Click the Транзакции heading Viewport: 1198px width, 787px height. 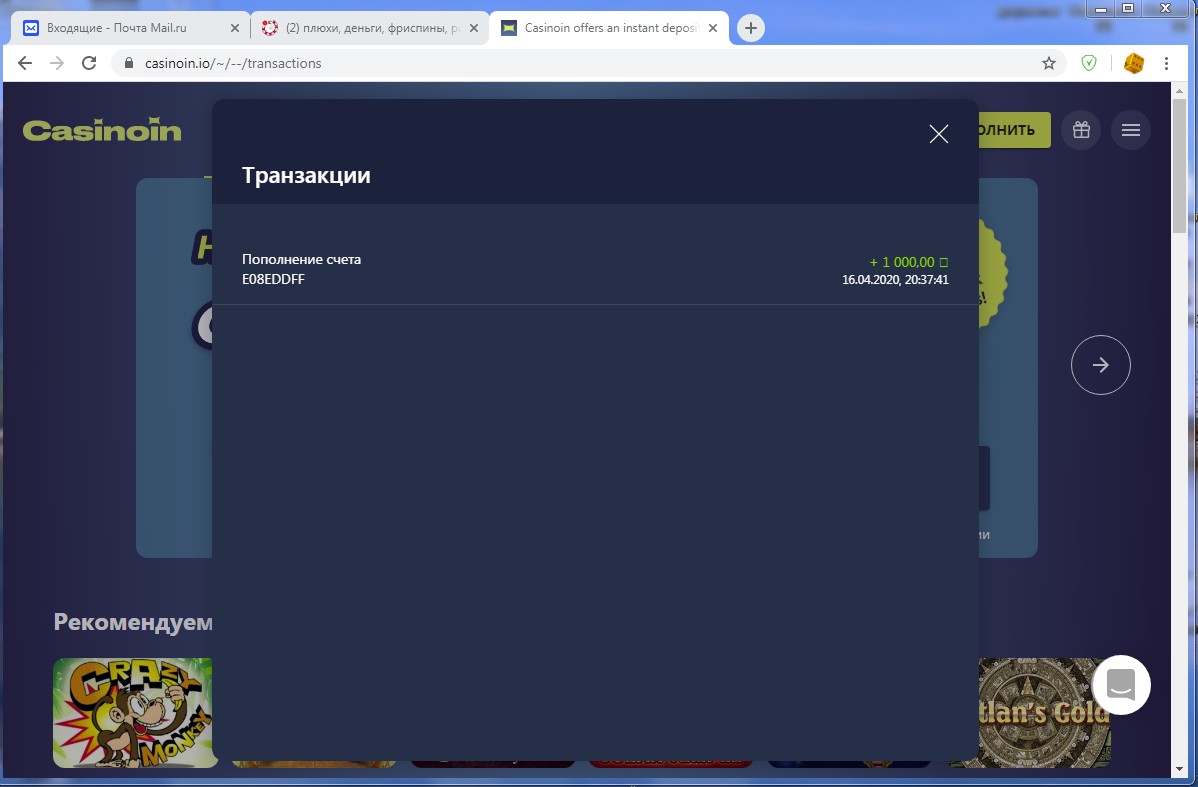306,176
